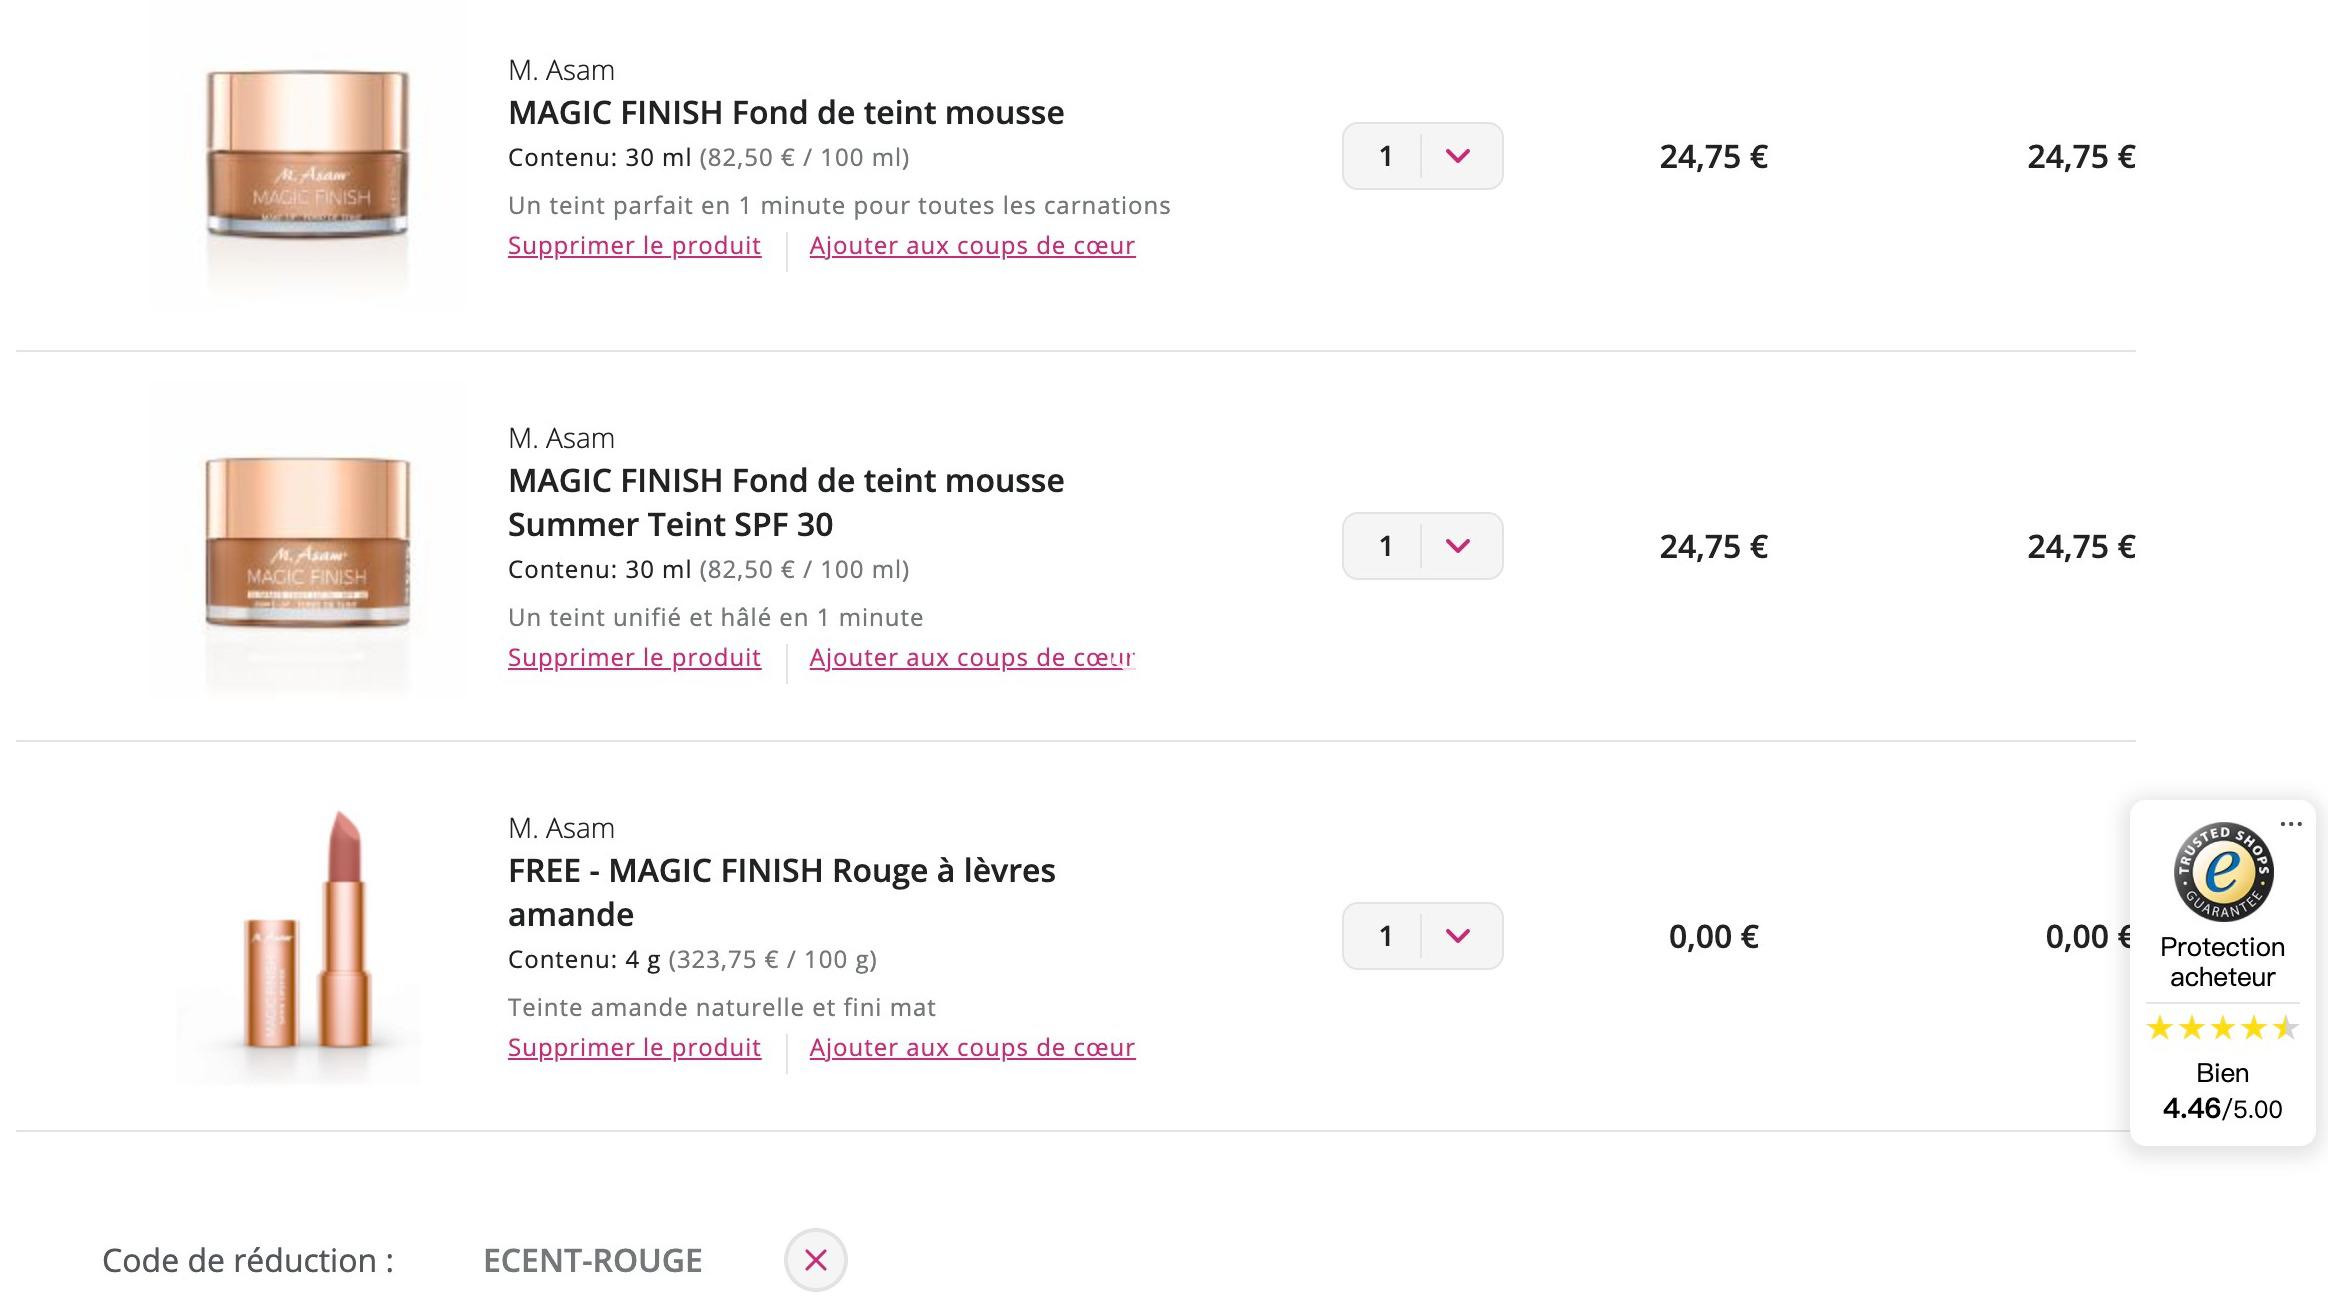Click the Trusted Shops guarantee seal
The image size is (2328, 1314).
2223,872
